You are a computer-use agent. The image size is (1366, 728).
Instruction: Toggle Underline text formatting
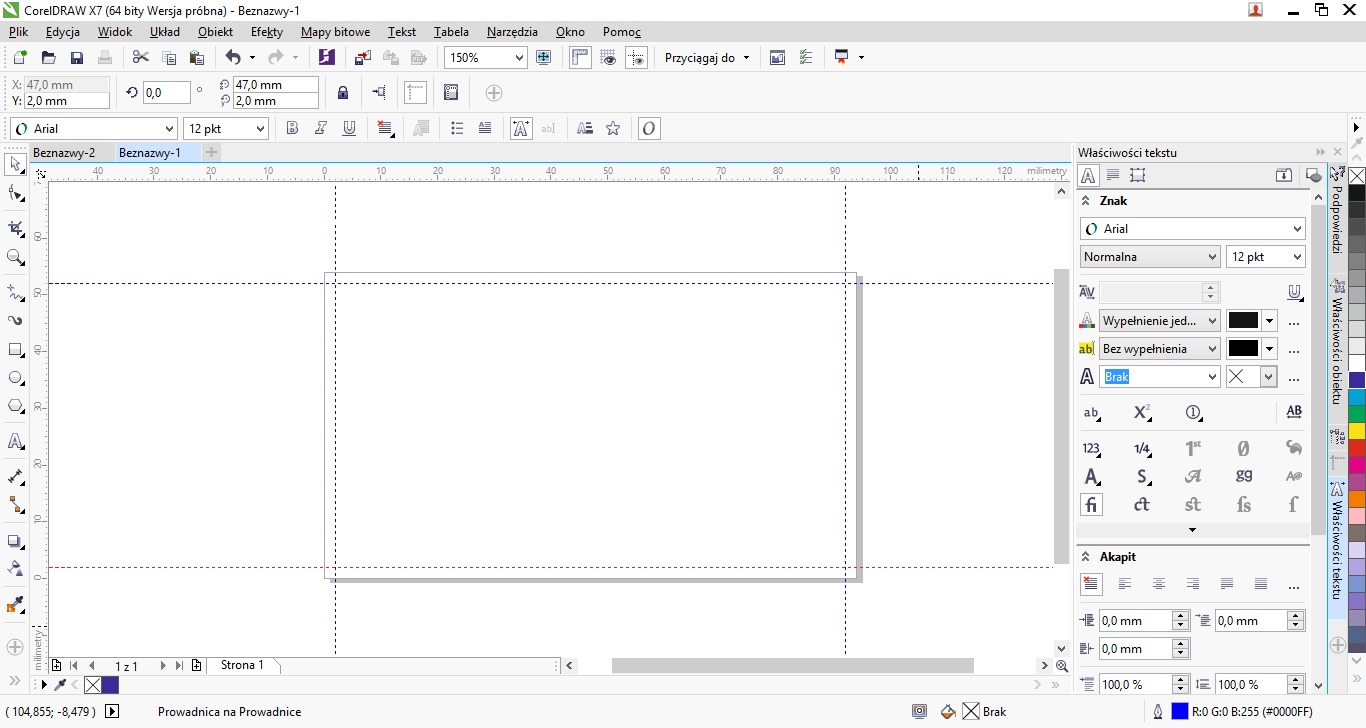[x=349, y=128]
